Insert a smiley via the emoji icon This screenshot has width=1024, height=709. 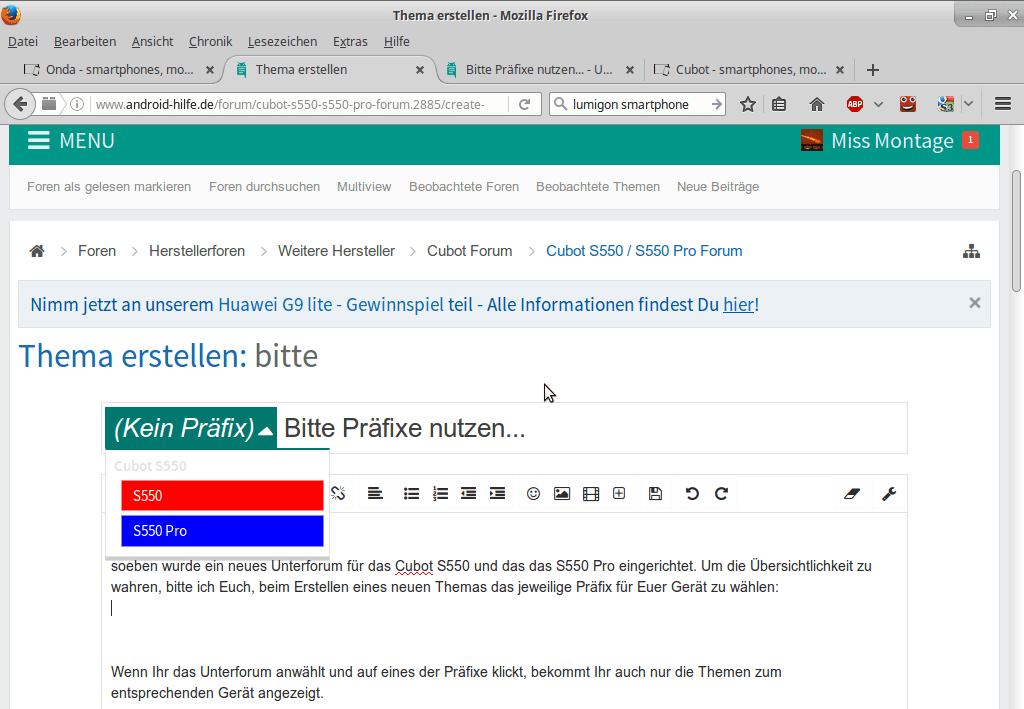pos(533,493)
